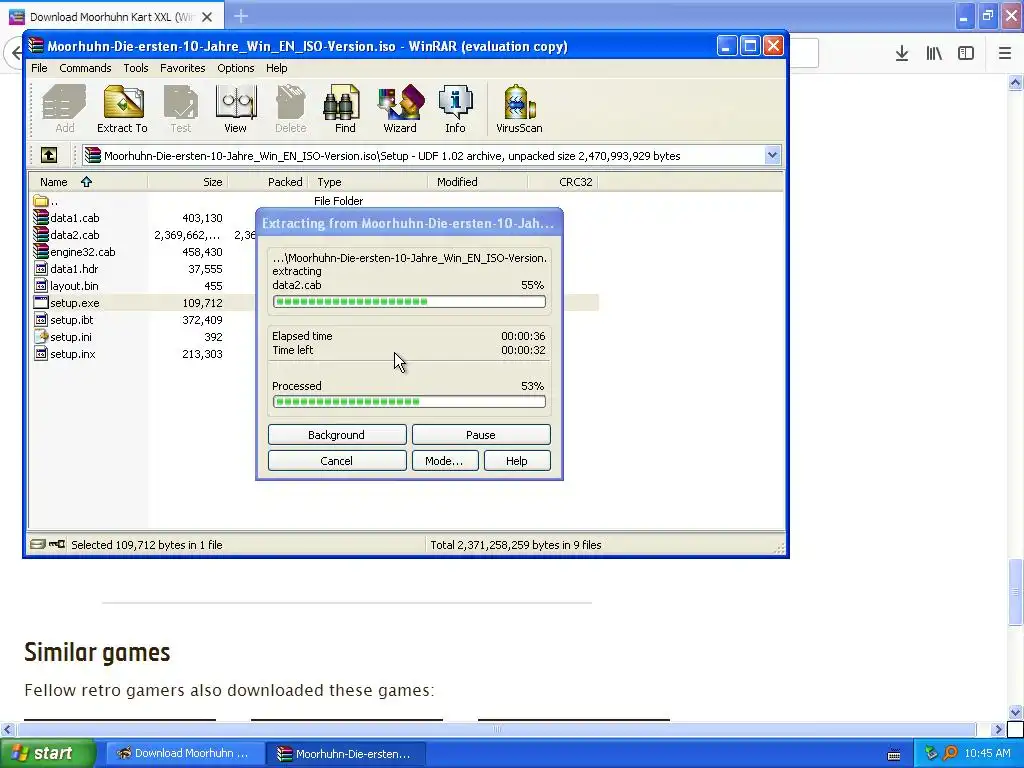Select the engine32.cab archive icon
1024x768 pixels.
click(40, 251)
